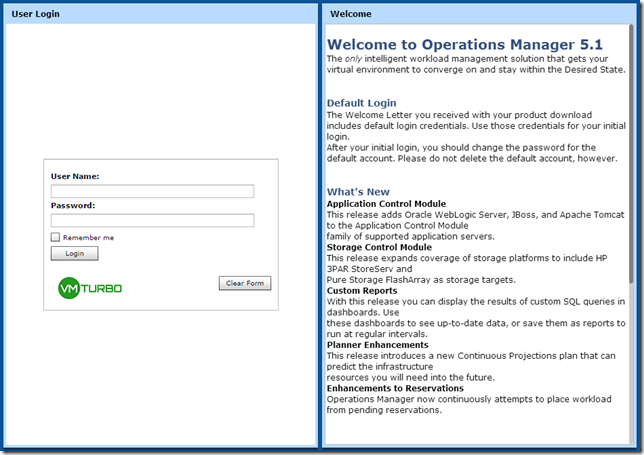The image size is (644, 455).
Task: Click the Storage Control Module heading
Action: (379, 247)
